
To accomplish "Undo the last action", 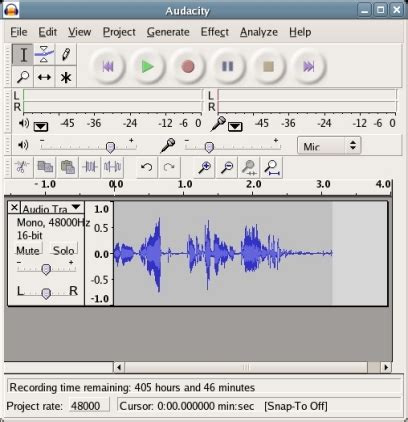I will (x=147, y=167).
